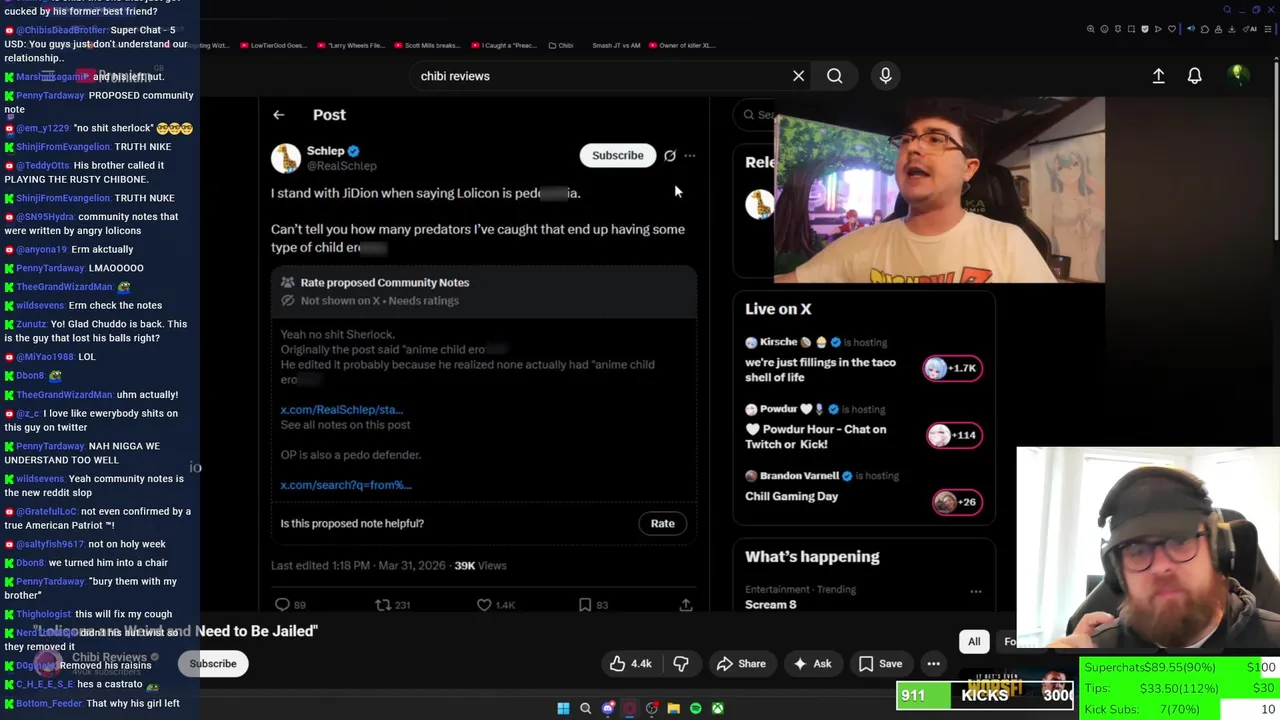Open 'we're just fillings in the taco shell' live
The width and height of the screenshot is (1280, 720).
point(820,370)
